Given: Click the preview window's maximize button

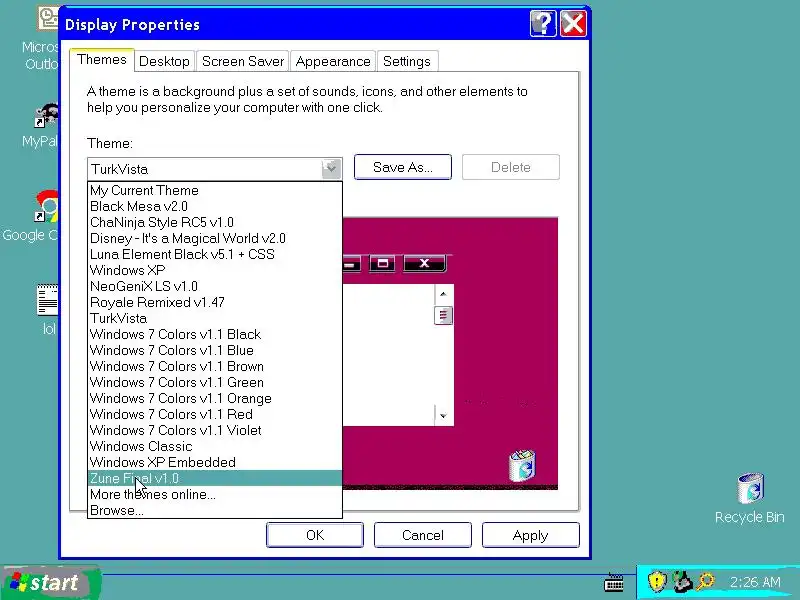Looking at the screenshot, I should click(383, 263).
